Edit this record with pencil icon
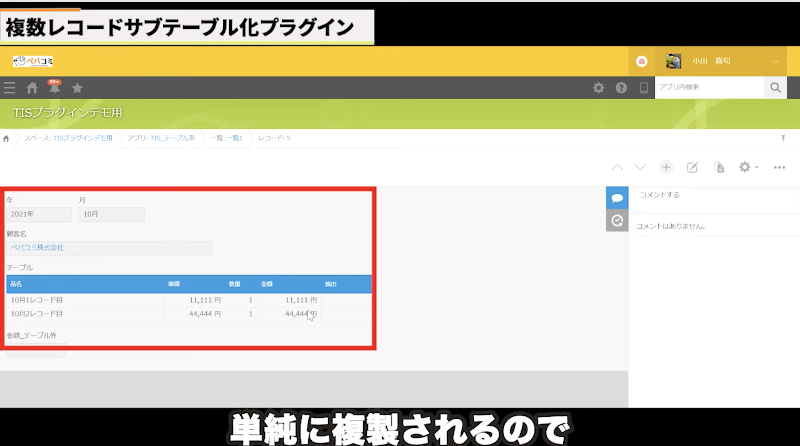Screen dimensions: 800x446 [x=692, y=167]
